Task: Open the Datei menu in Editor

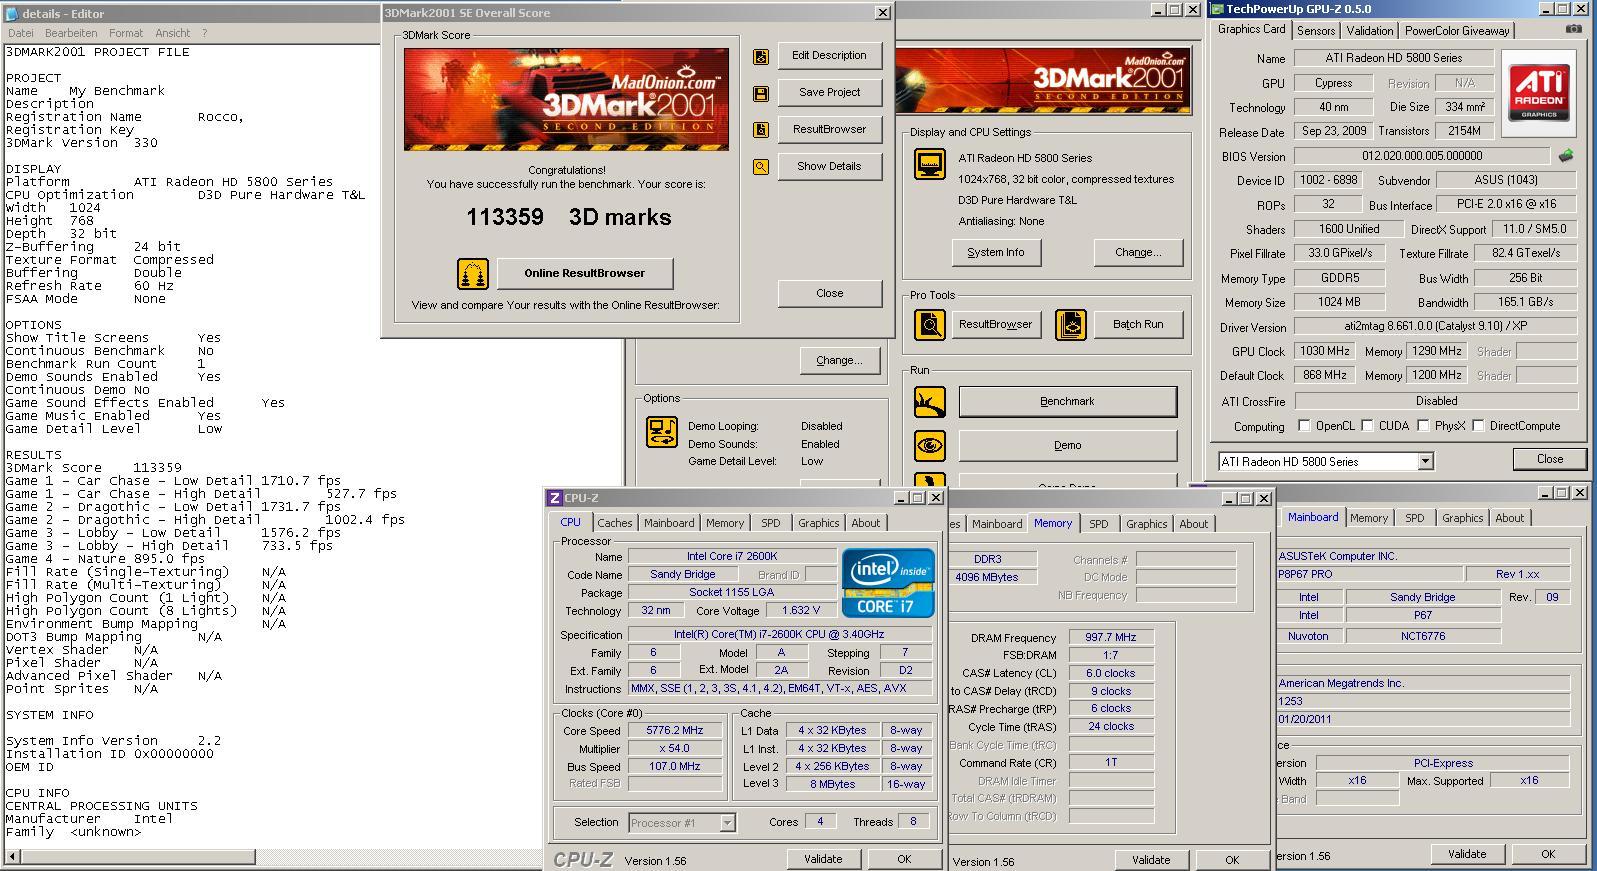Action: 21,33
